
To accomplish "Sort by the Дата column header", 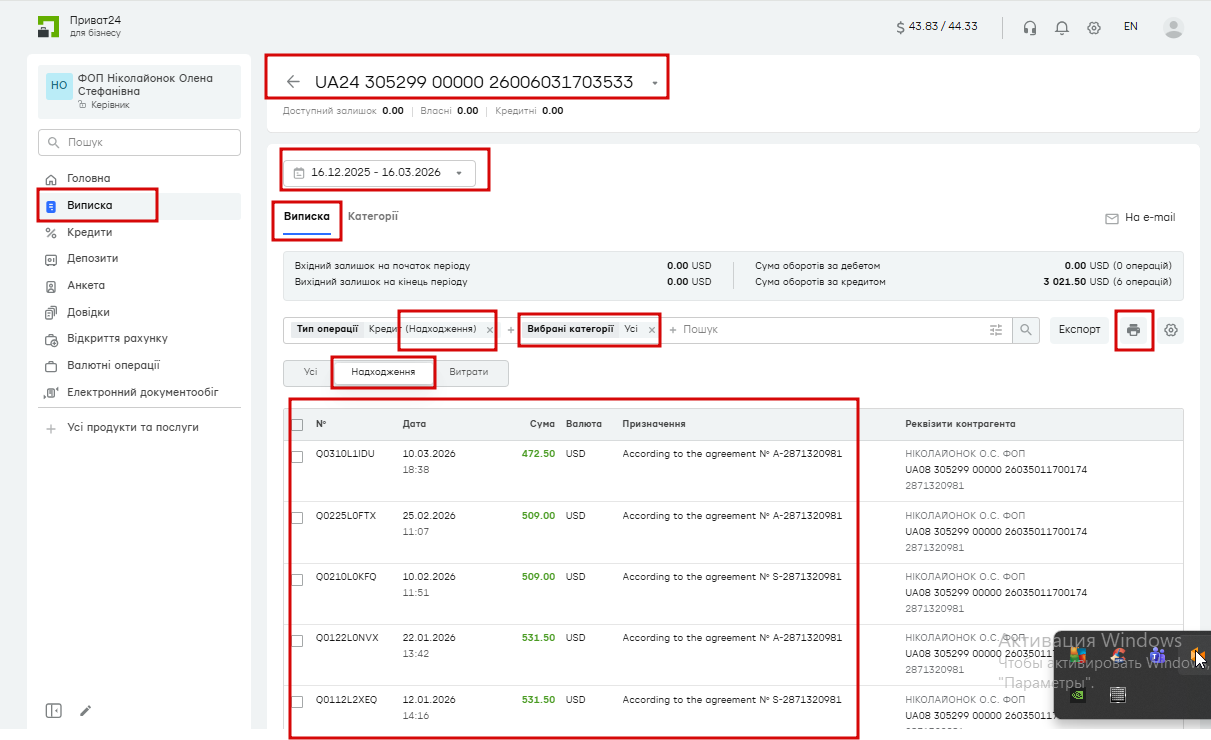I will pyautogui.click(x=414, y=424).
